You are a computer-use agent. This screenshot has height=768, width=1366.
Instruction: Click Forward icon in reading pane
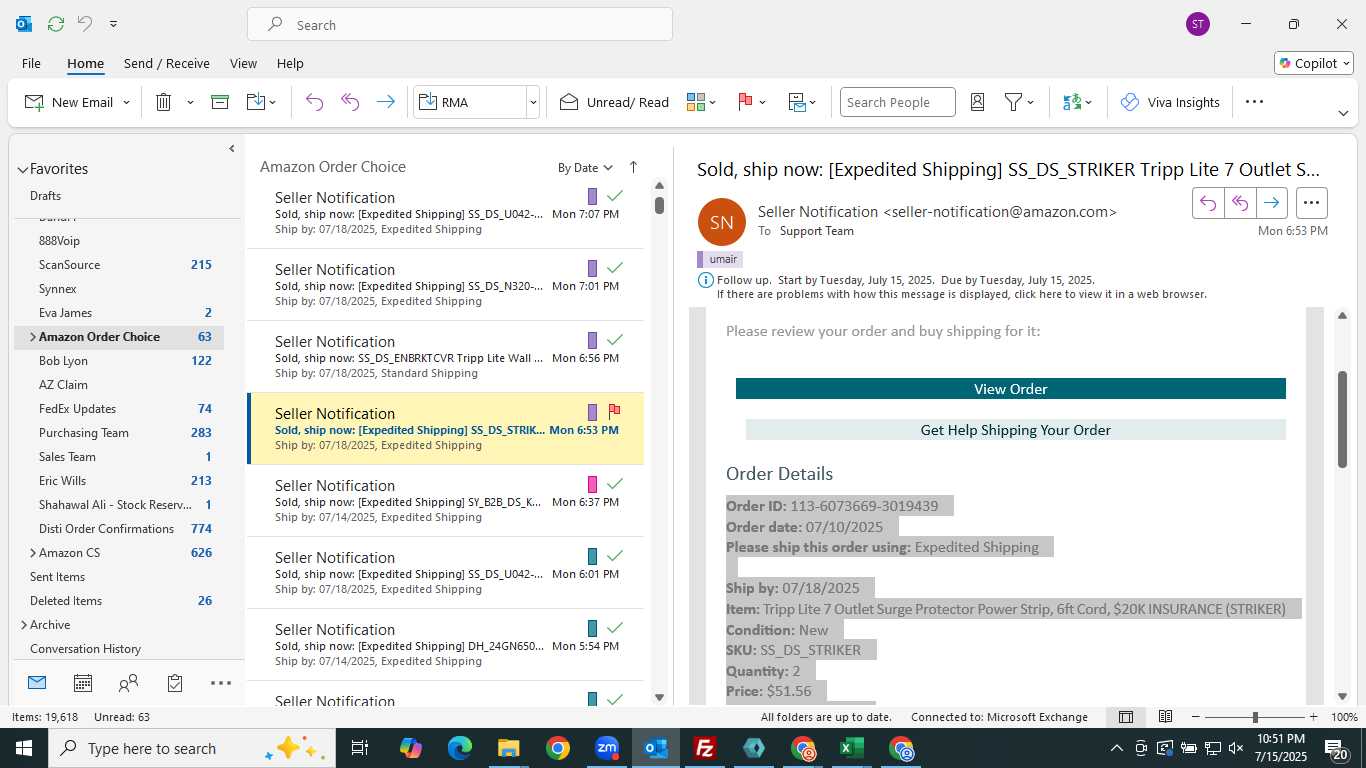pos(1271,203)
